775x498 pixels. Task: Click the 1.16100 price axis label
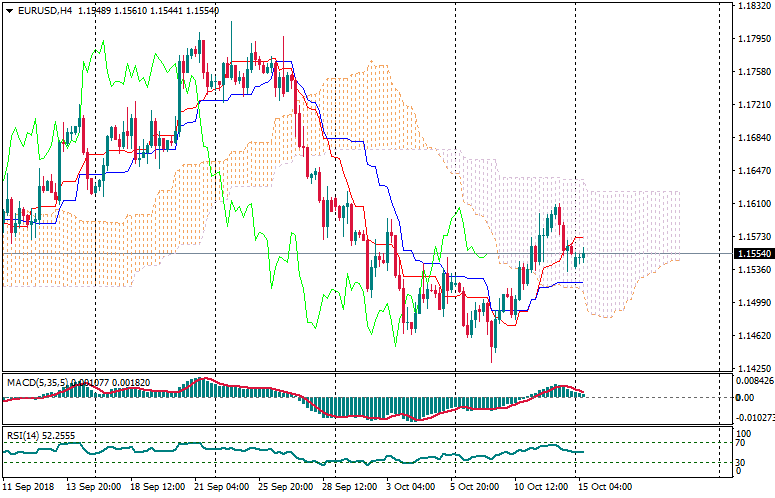coord(752,204)
